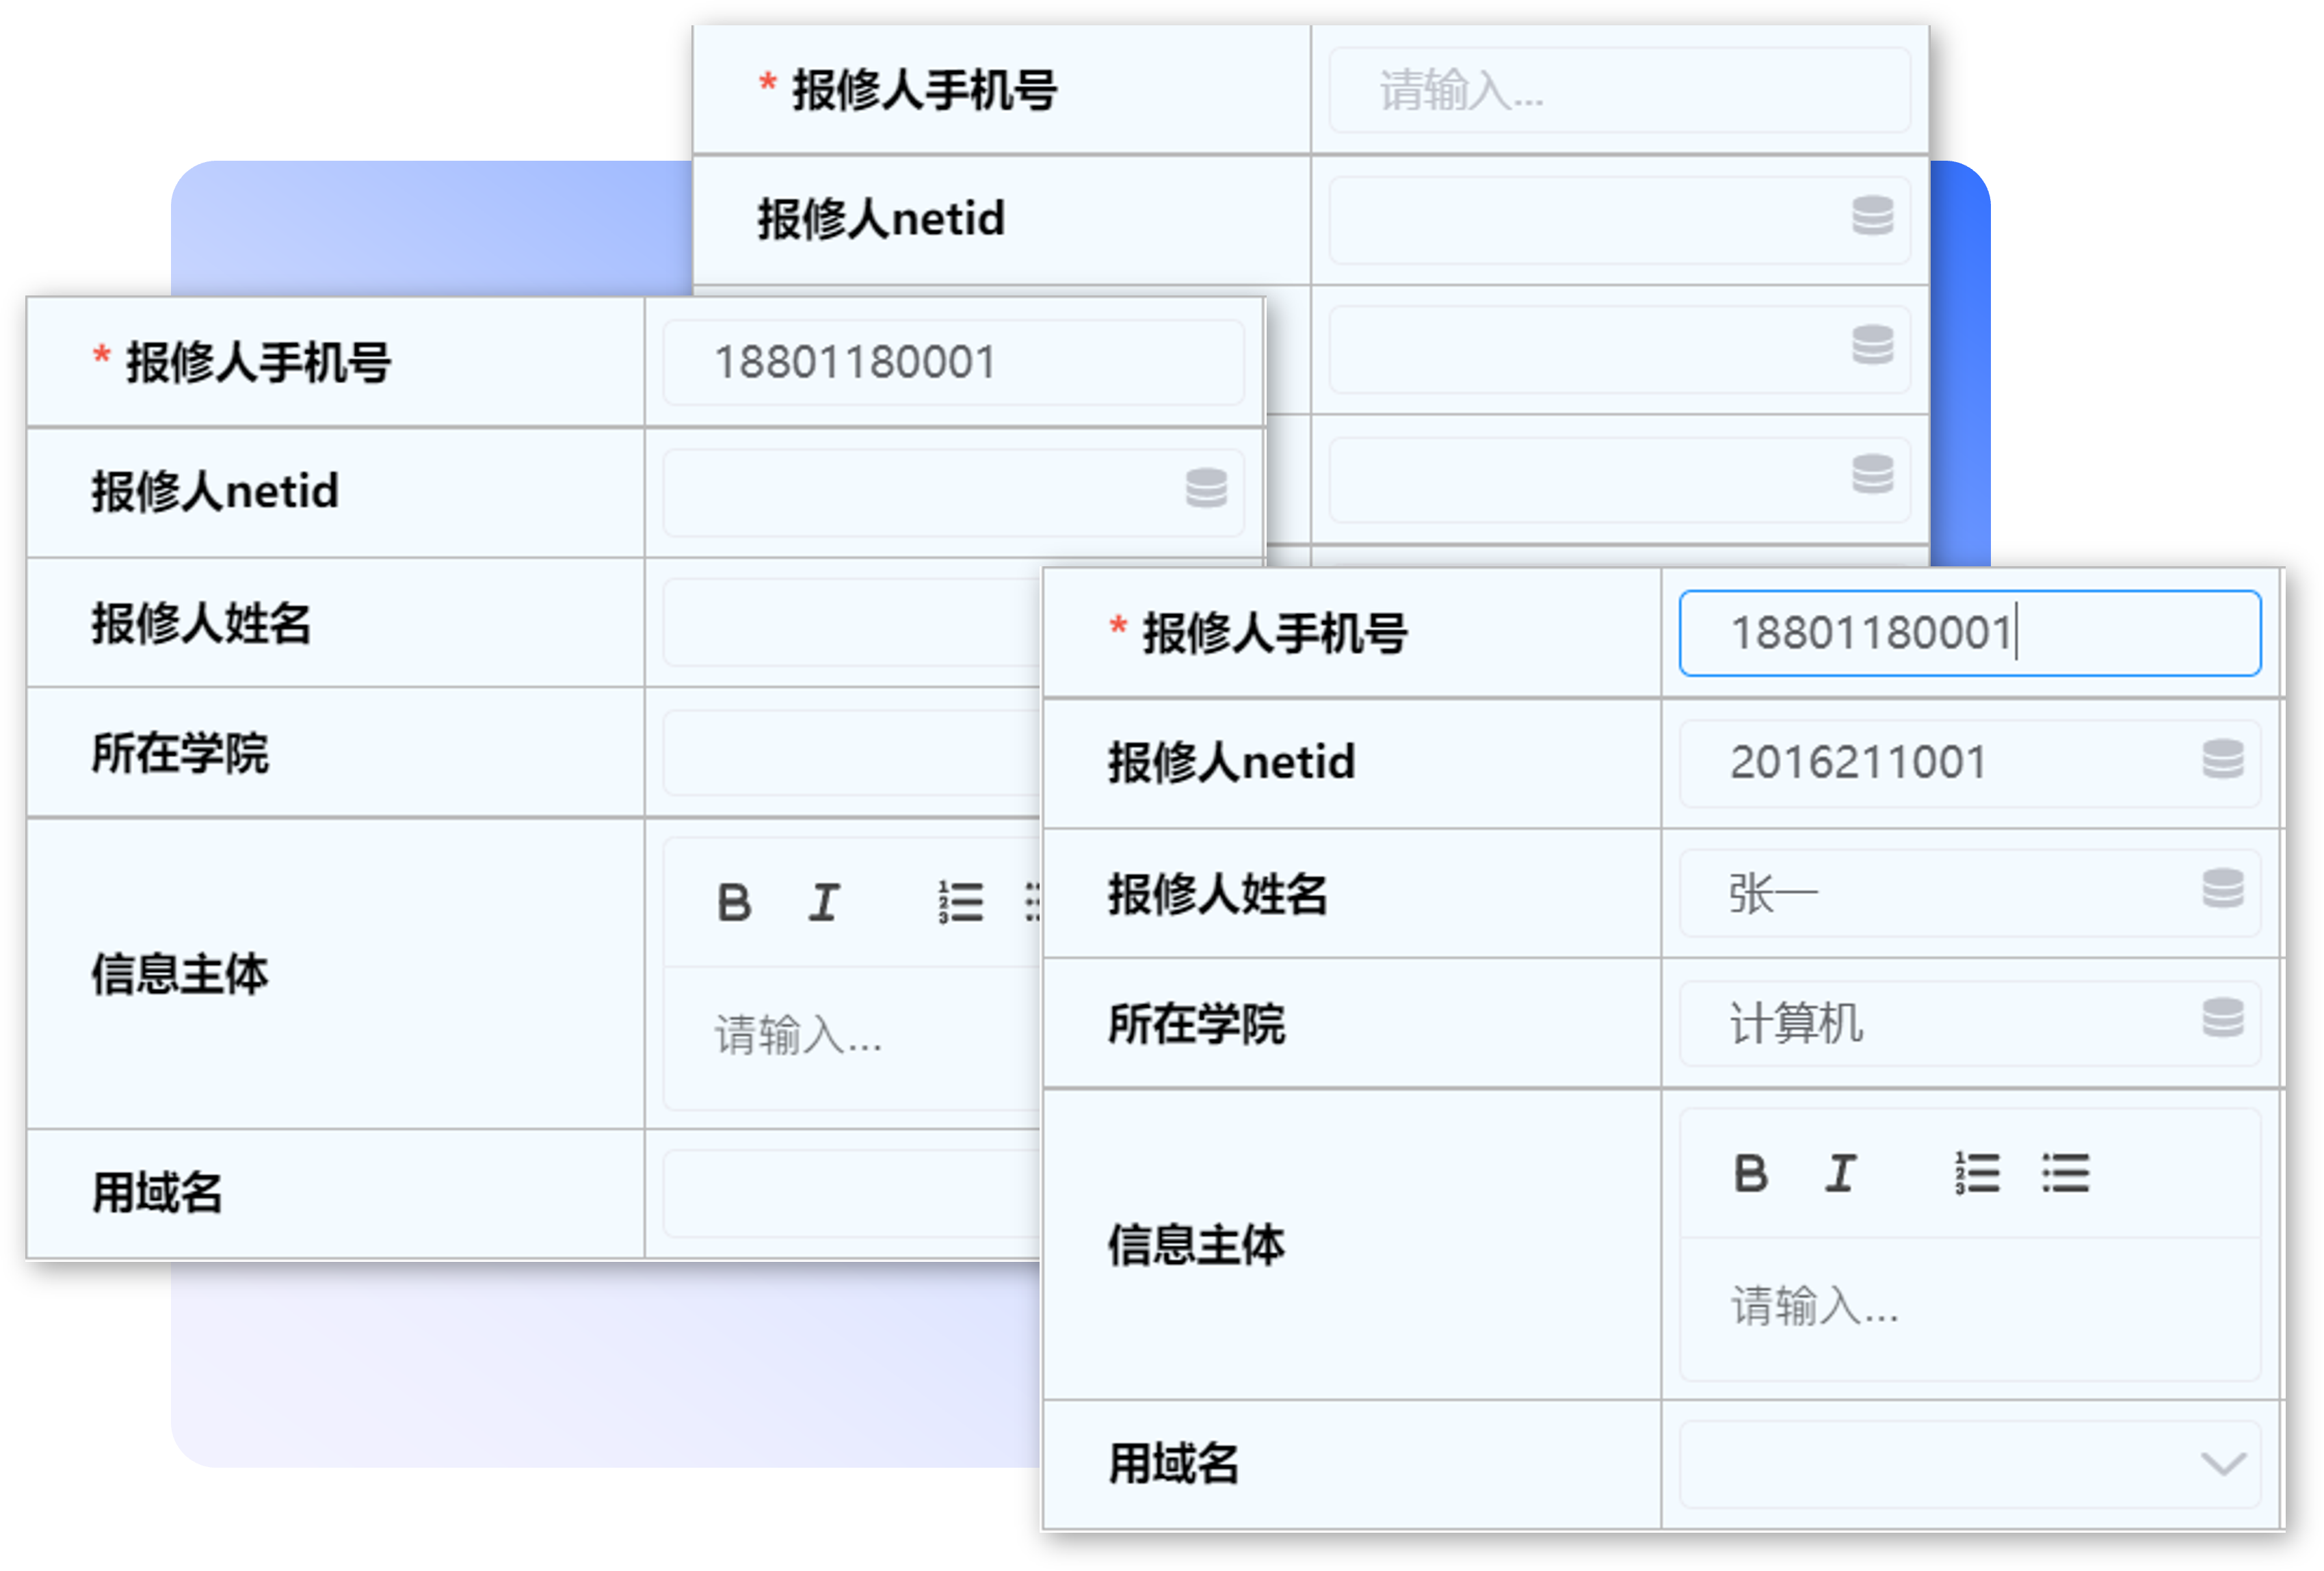Click database icon in top form netid field
2324x1571 pixels.
[x=1872, y=216]
